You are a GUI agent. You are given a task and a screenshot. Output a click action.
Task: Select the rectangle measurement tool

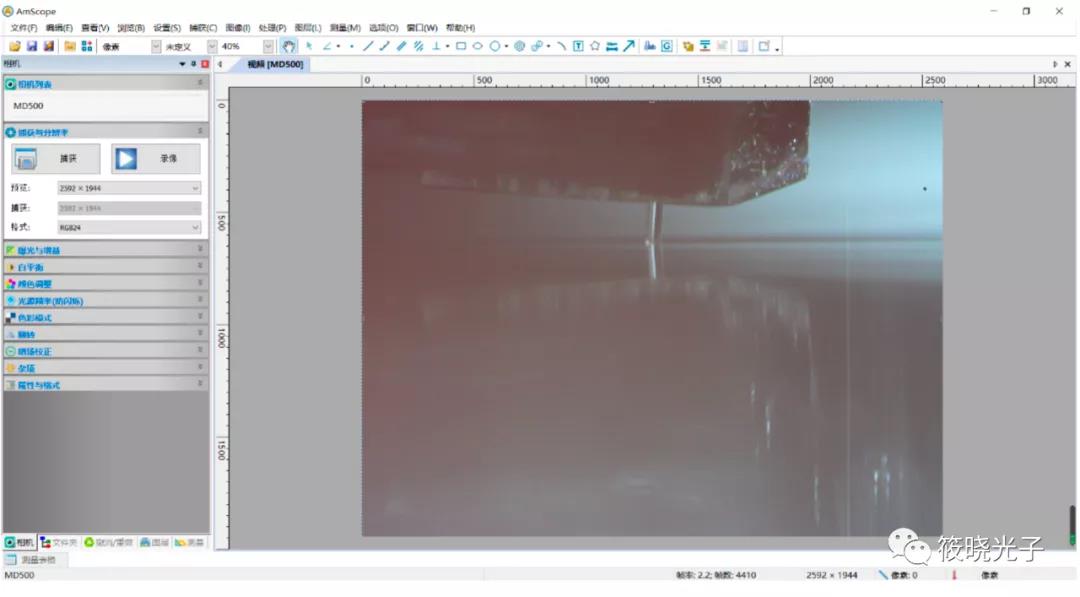tap(461, 46)
